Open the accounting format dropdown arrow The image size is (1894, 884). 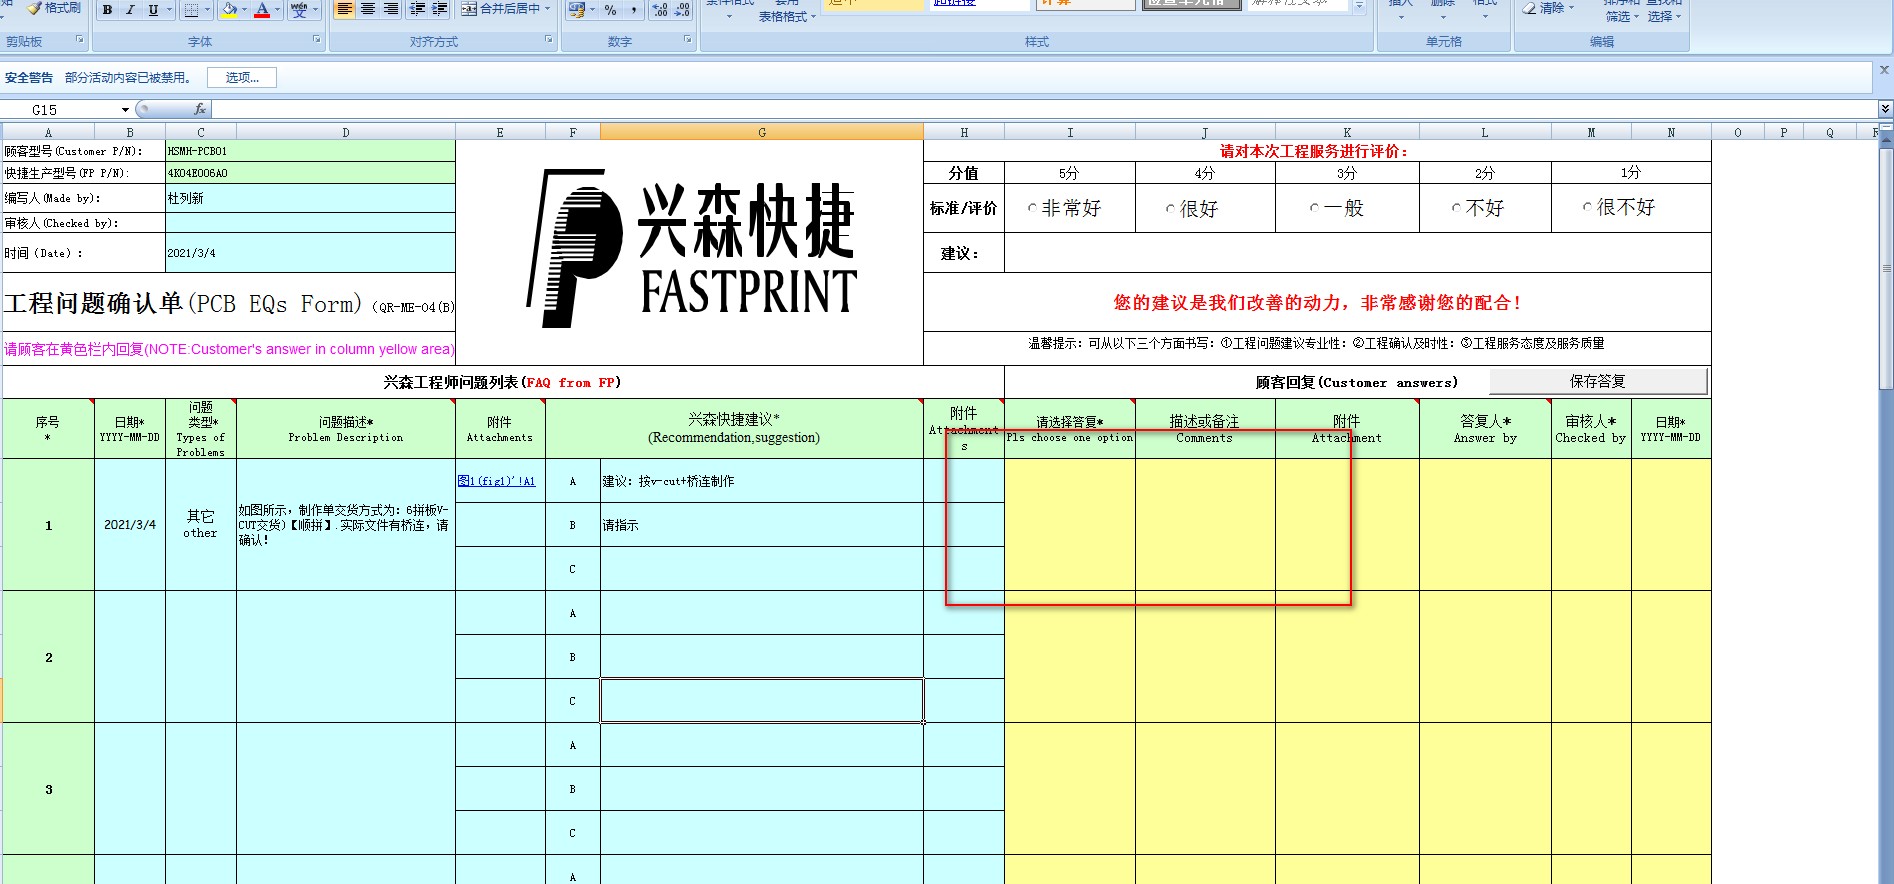click(x=593, y=10)
